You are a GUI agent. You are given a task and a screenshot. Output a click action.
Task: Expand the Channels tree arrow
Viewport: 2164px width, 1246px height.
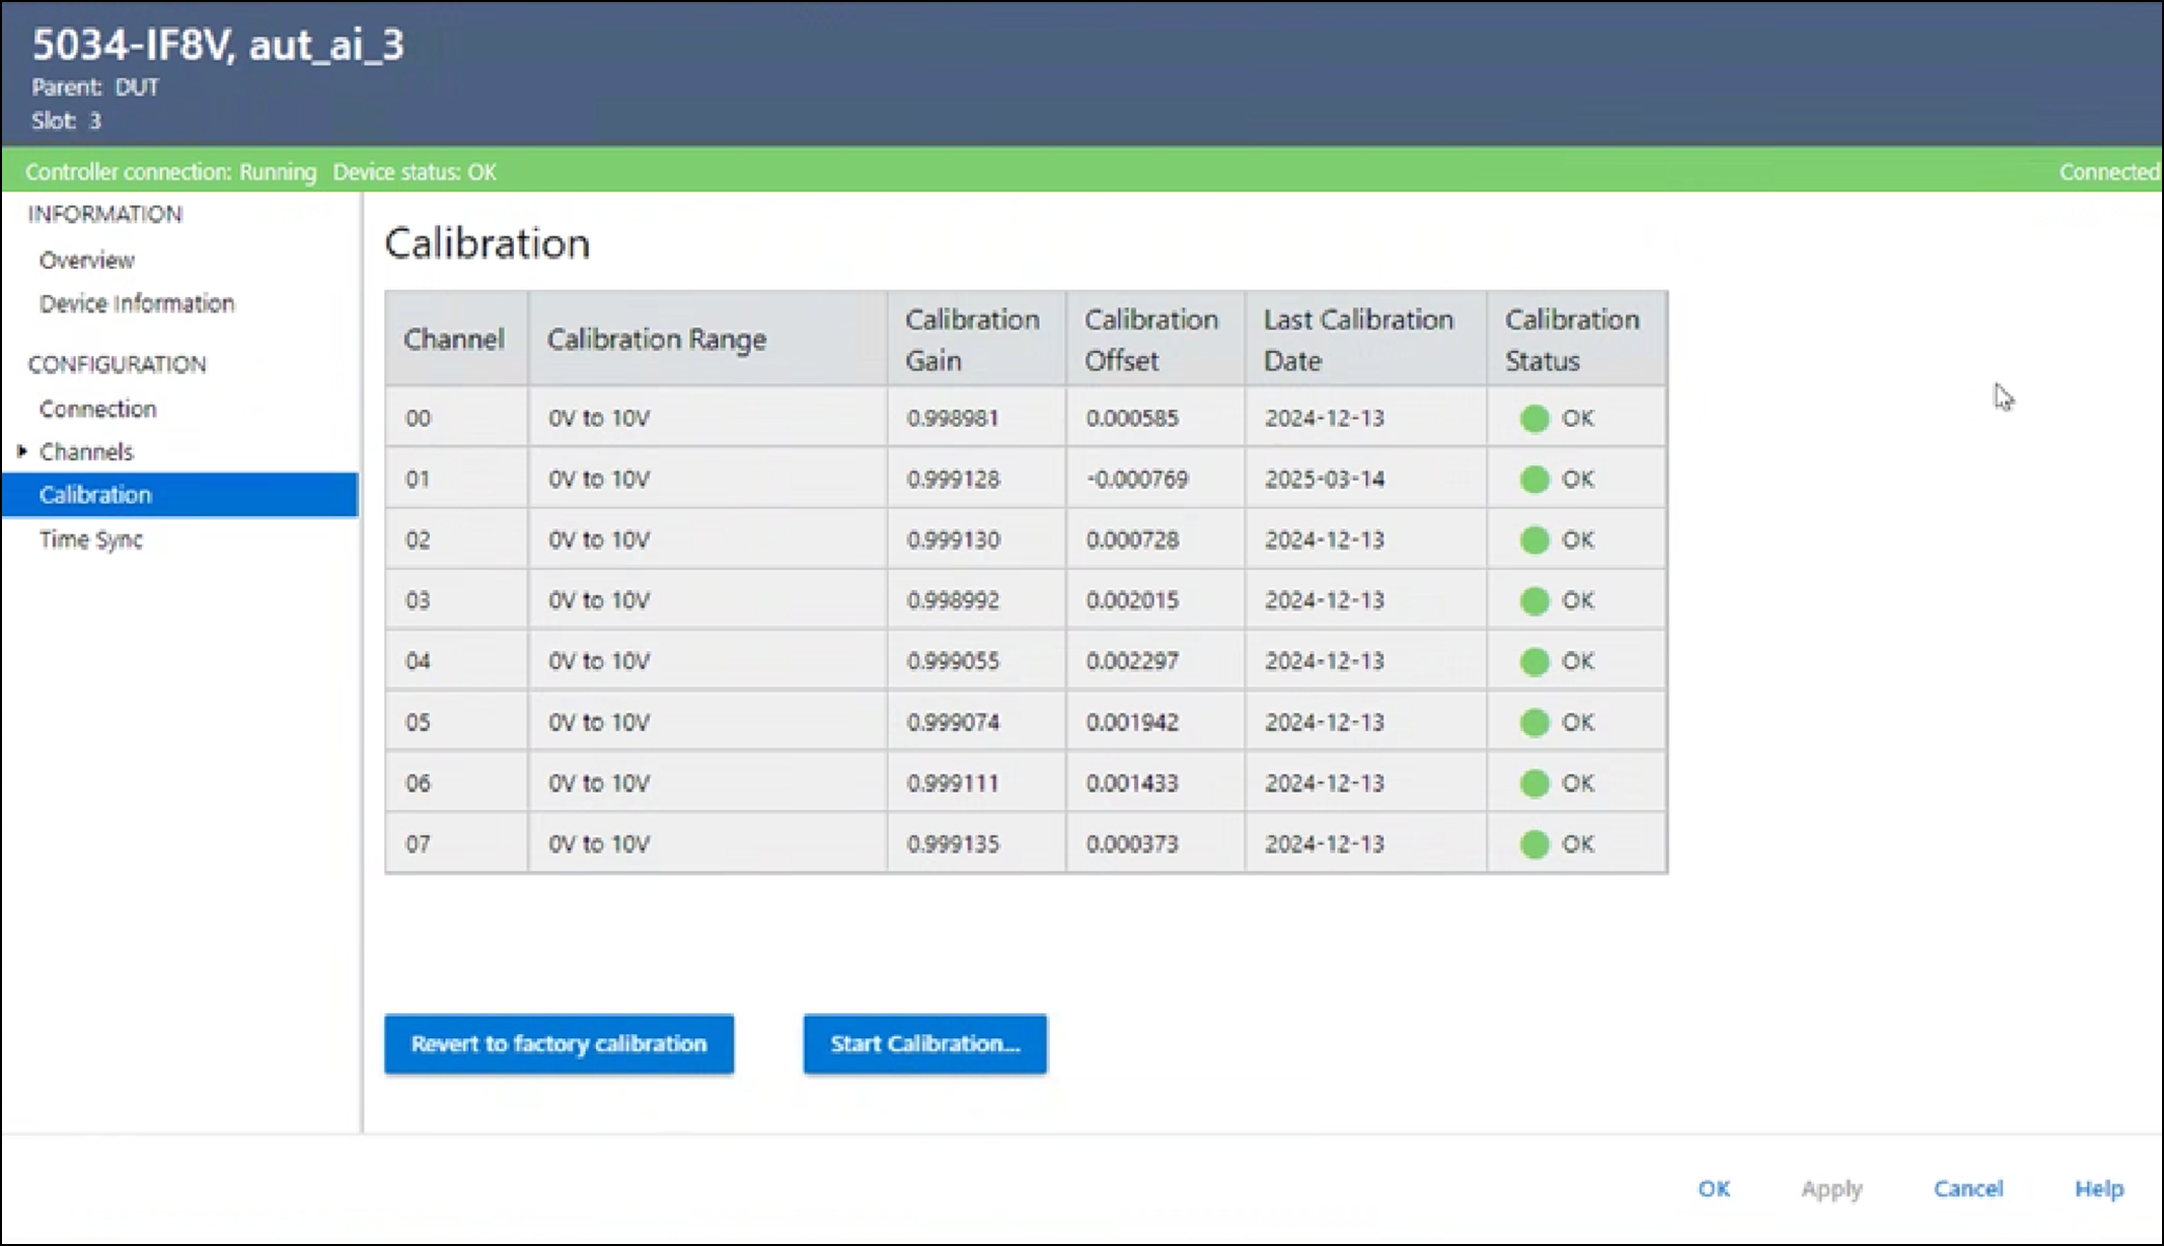point(22,452)
